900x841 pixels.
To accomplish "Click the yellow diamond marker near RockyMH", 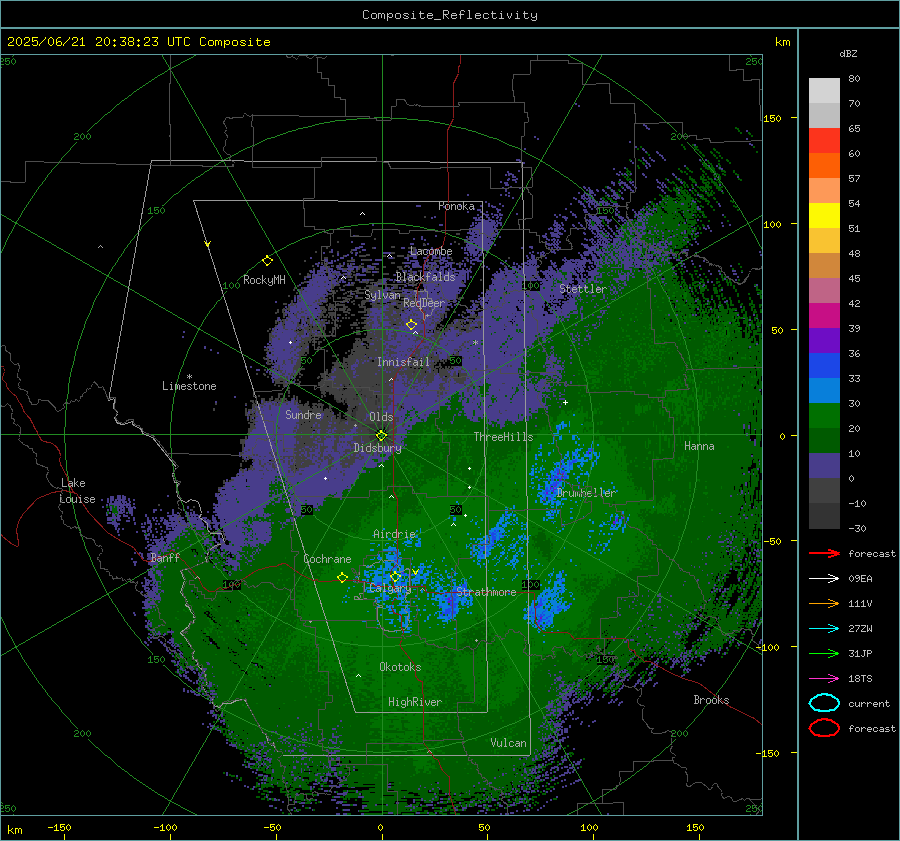I will click(x=267, y=261).
